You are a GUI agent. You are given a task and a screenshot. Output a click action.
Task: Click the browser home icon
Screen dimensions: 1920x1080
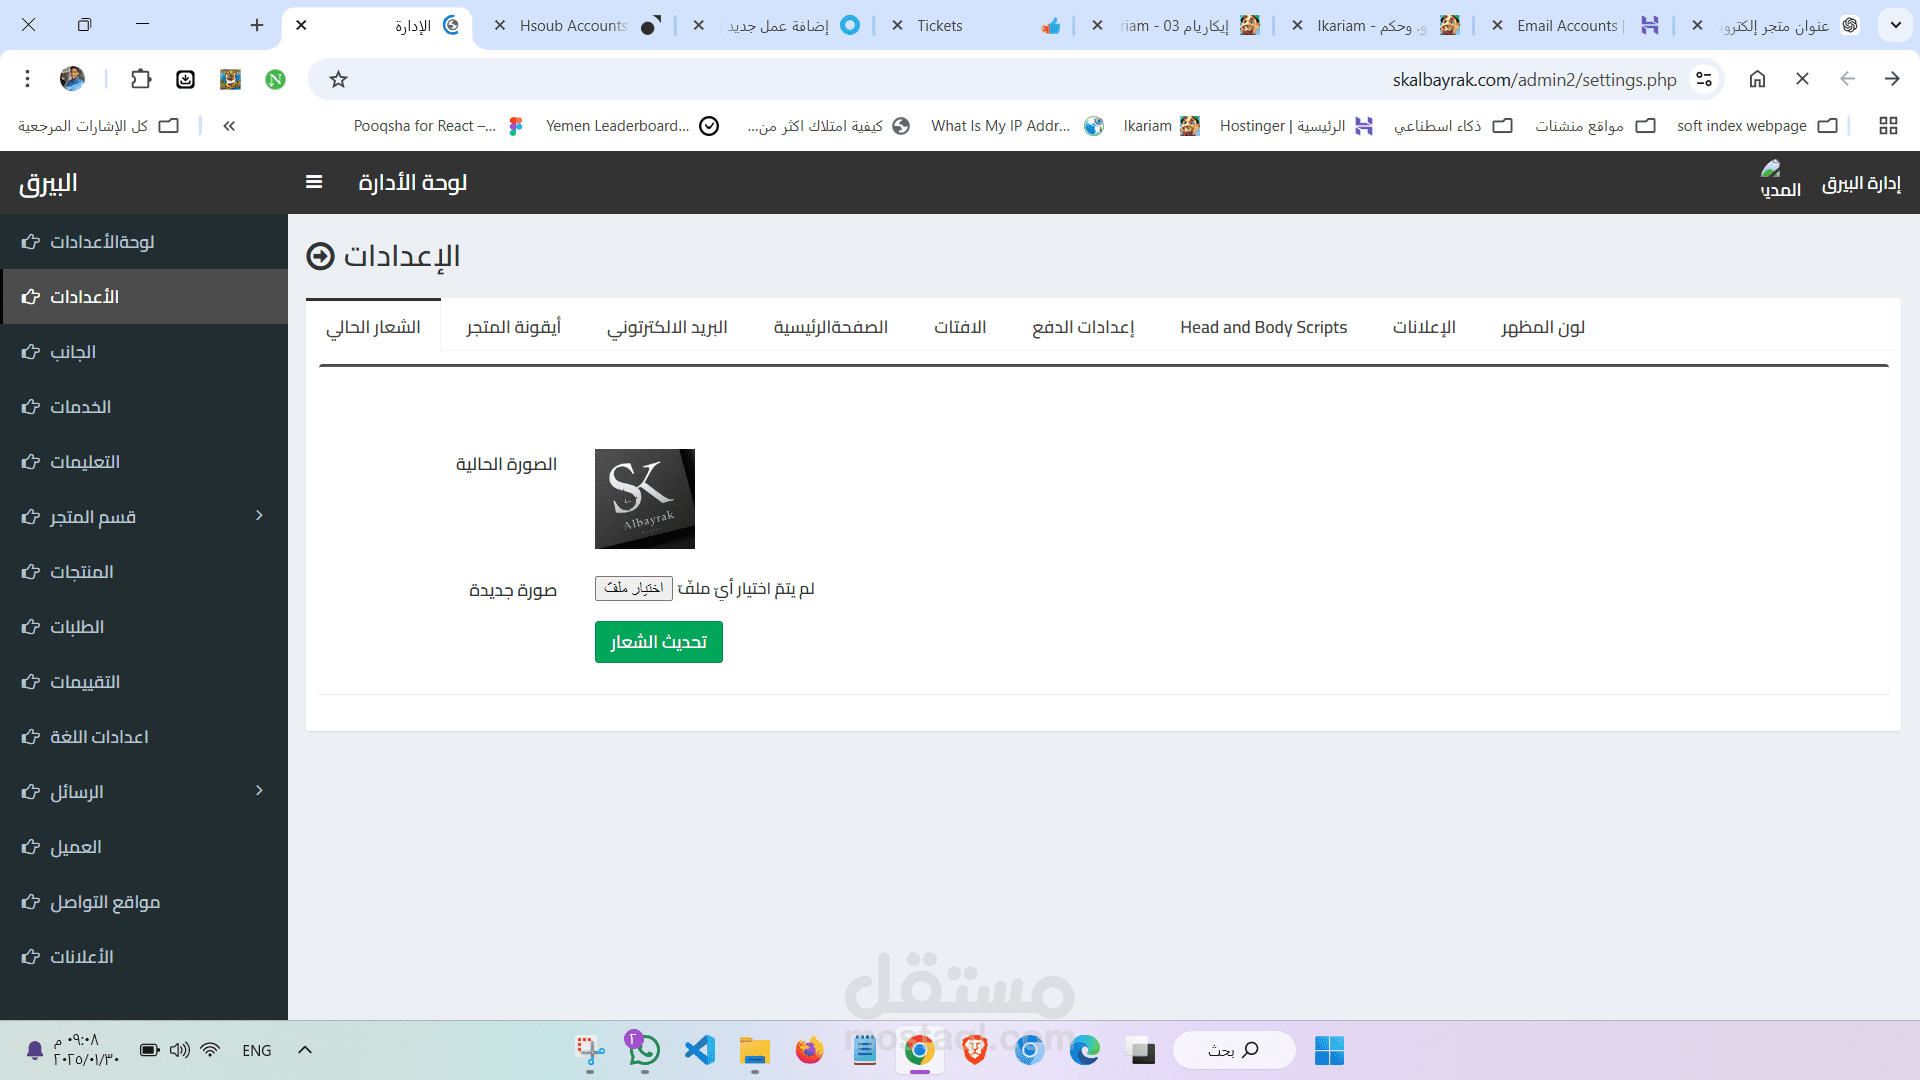point(1757,79)
